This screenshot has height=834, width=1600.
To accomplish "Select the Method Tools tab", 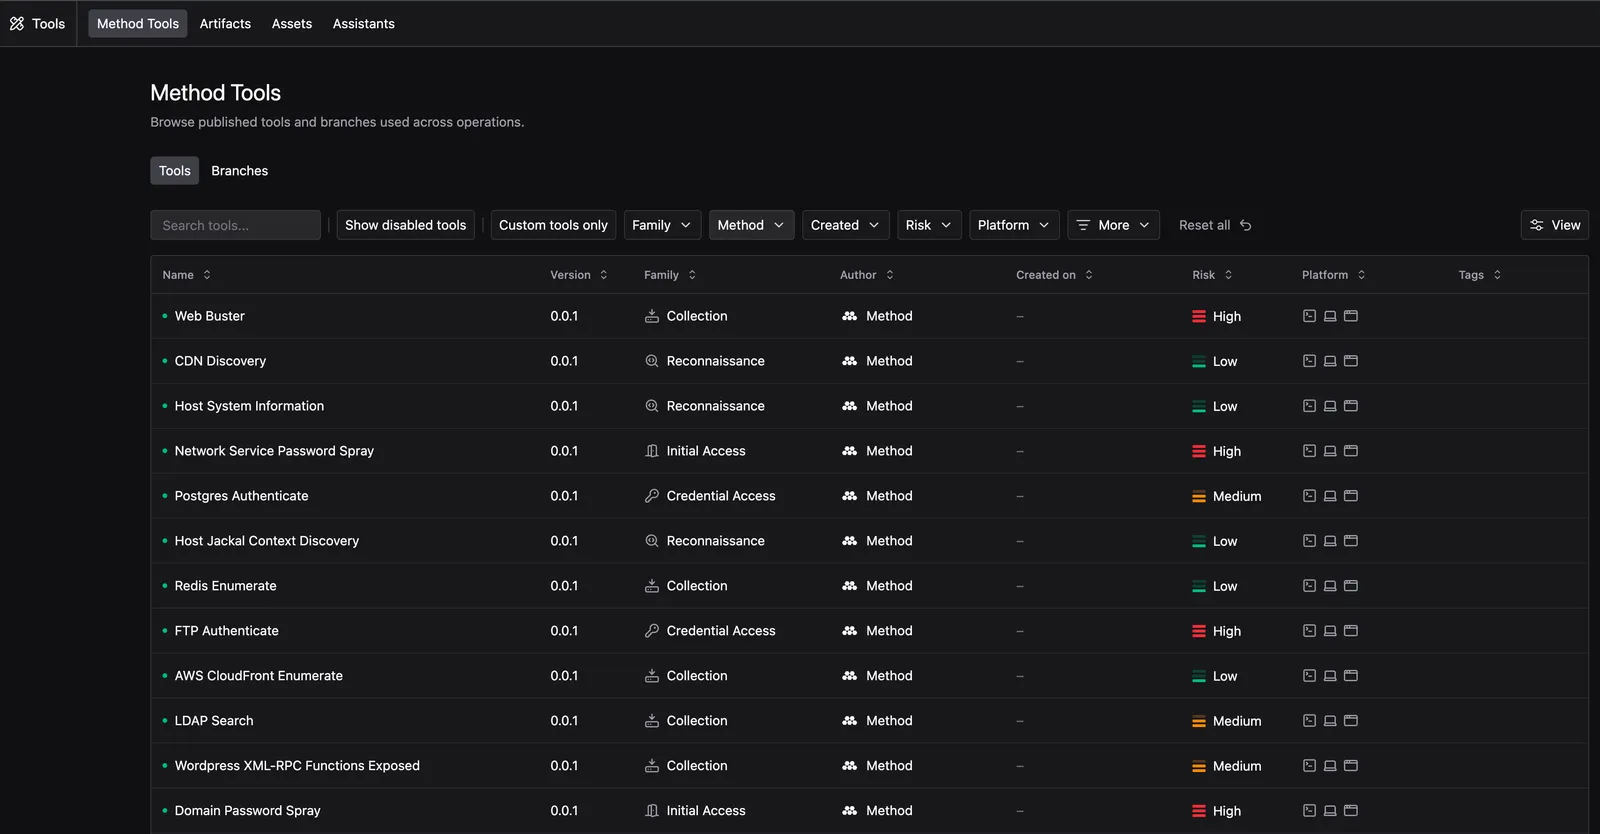I will click(138, 24).
